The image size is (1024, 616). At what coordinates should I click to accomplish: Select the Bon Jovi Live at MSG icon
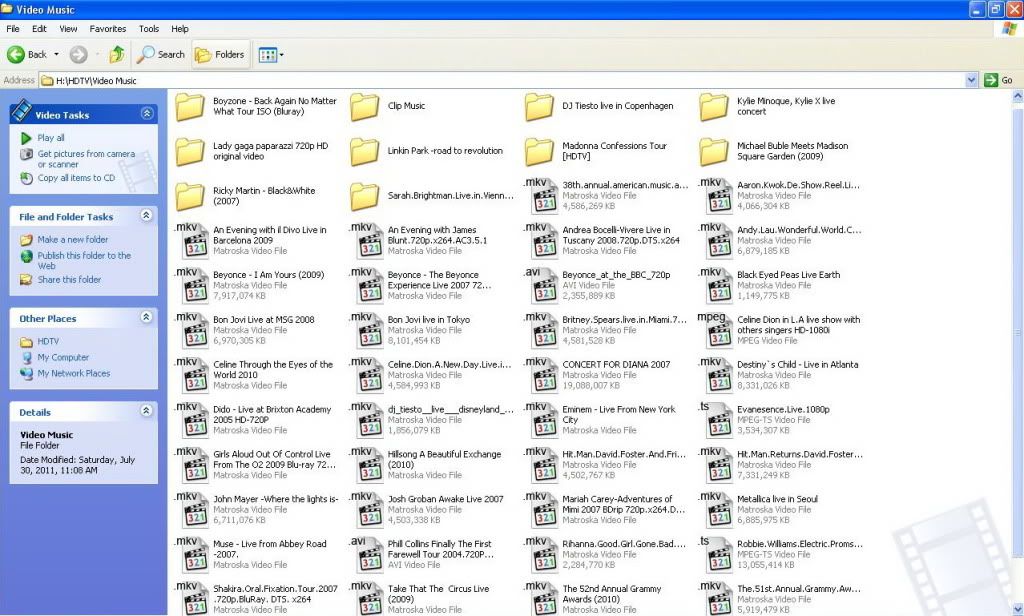(191, 331)
